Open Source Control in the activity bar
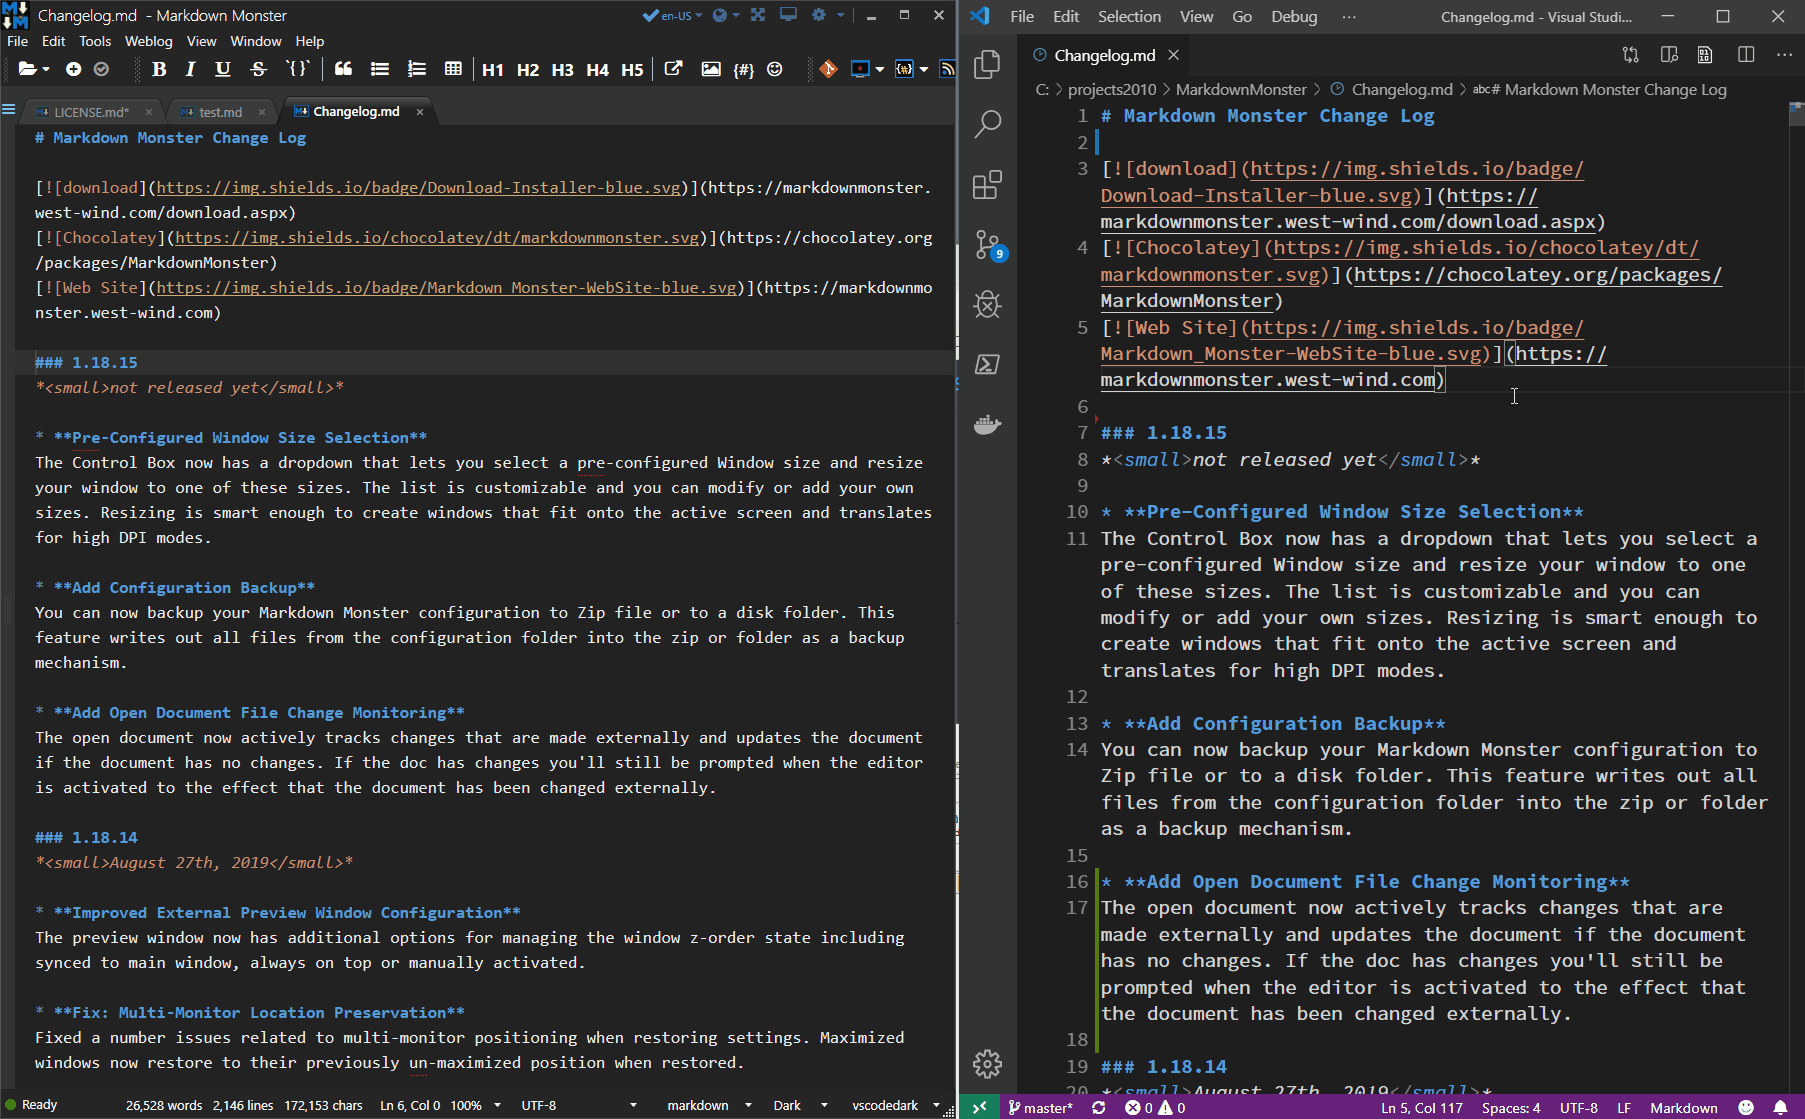 coord(987,245)
